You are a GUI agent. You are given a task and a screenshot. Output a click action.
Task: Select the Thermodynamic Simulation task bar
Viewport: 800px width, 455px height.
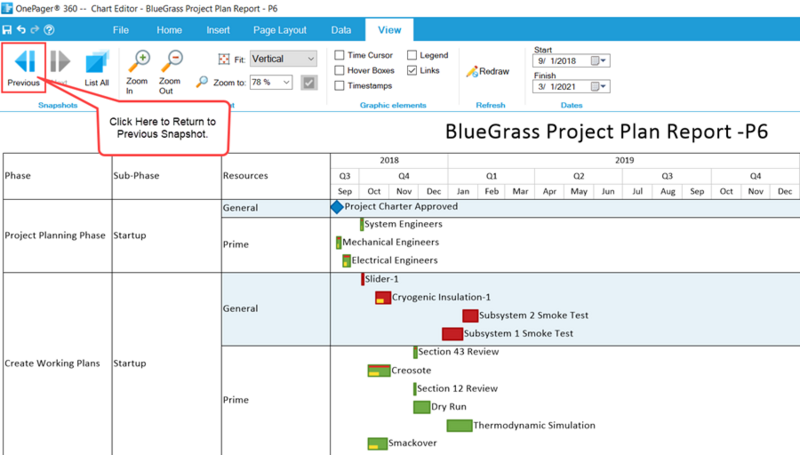click(x=459, y=425)
